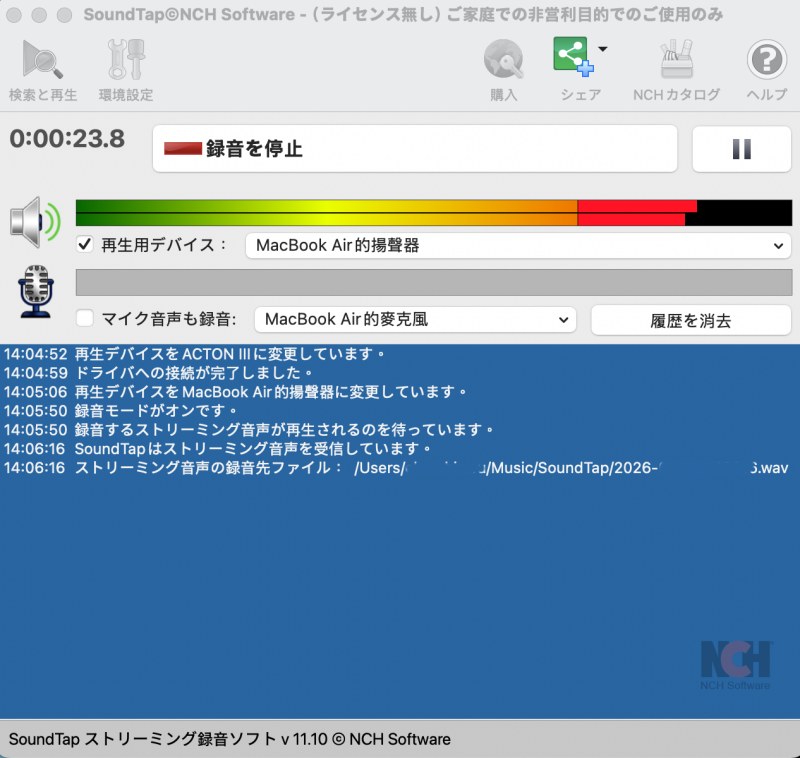Select log line 再生デバイスを ACTON III に変更
Image resolution: width=800 pixels, height=758 pixels.
click(195, 354)
